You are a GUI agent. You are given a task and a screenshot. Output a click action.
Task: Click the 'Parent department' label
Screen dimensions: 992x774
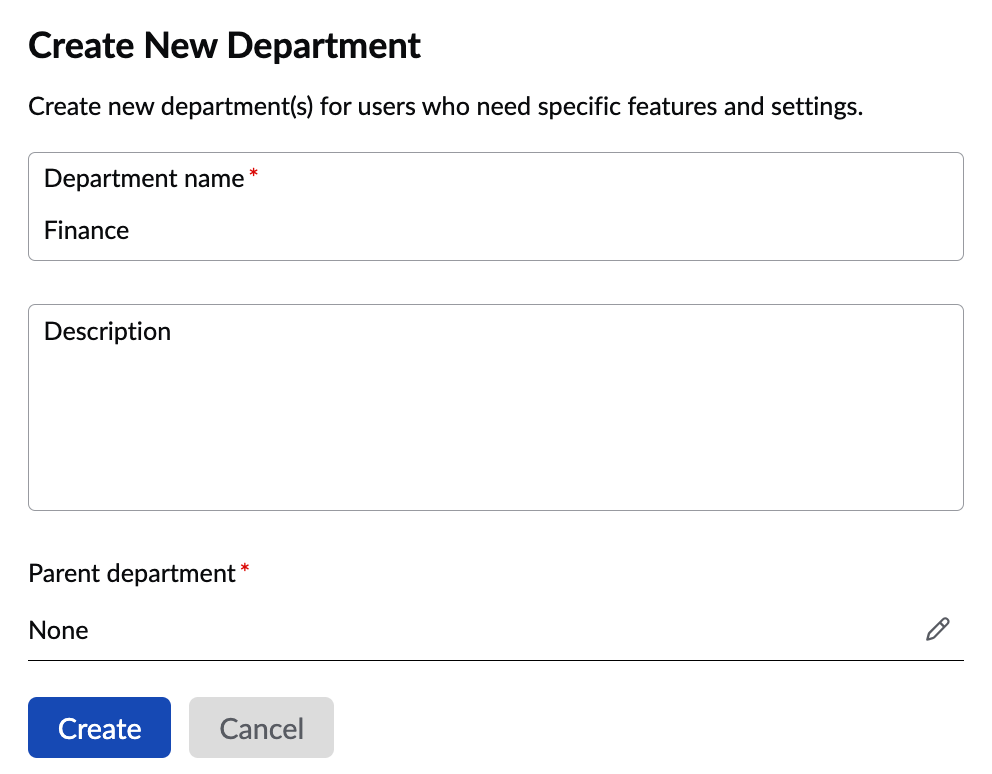tap(131, 574)
